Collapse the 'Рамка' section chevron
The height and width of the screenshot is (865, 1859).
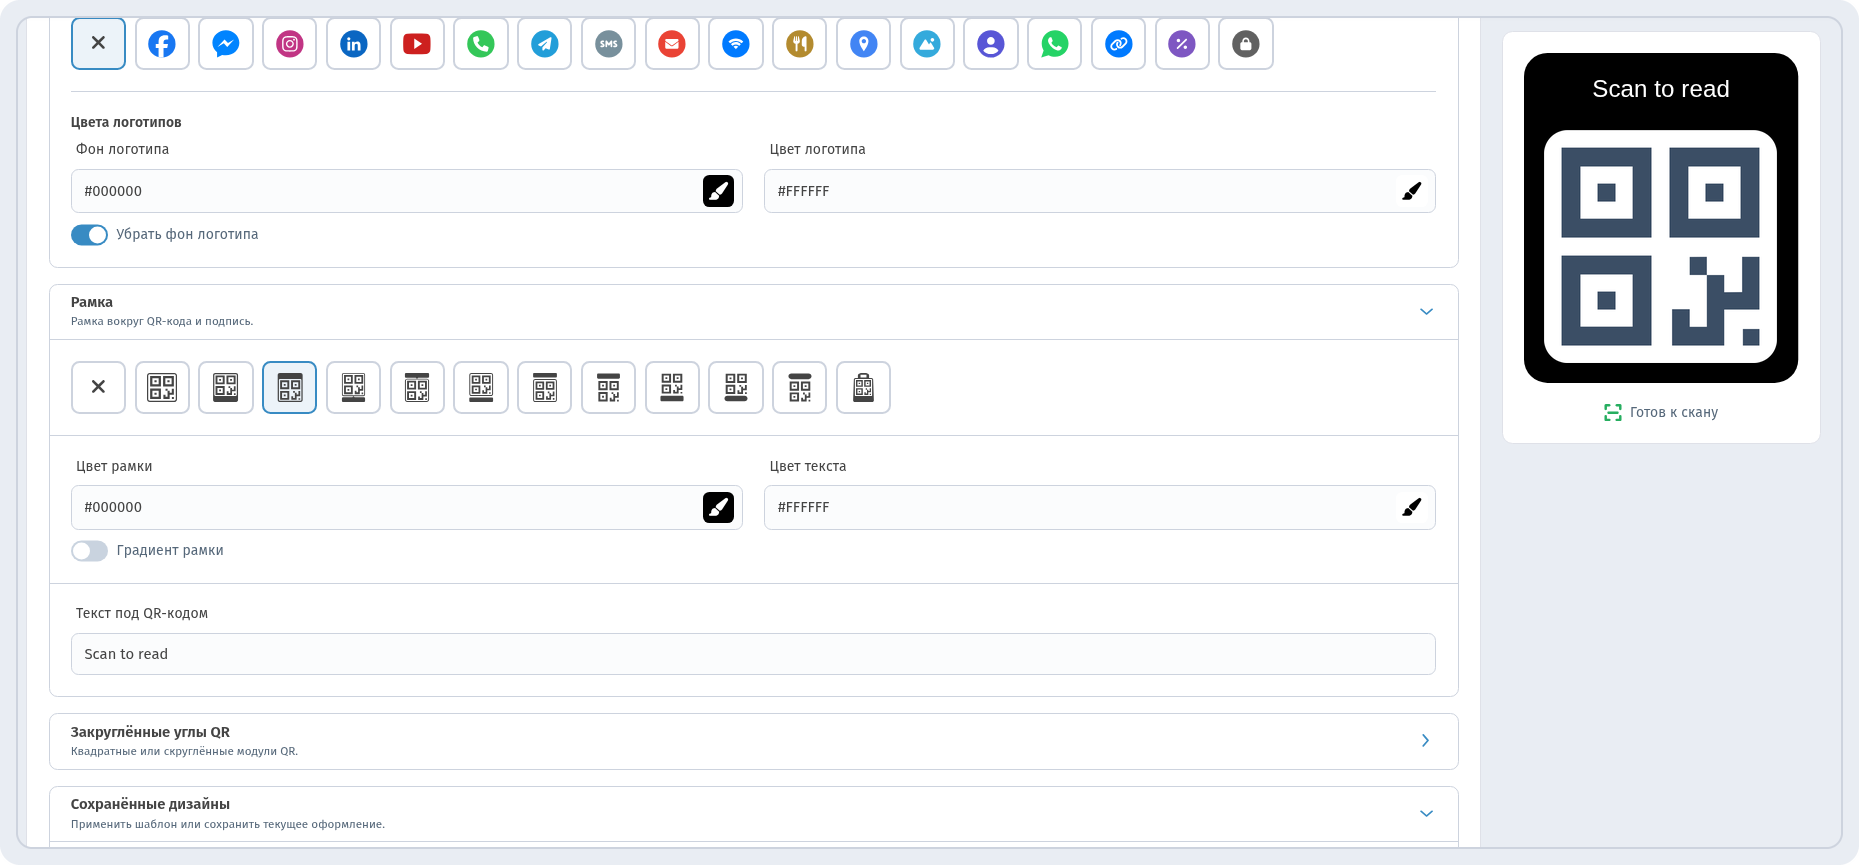[1426, 312]
